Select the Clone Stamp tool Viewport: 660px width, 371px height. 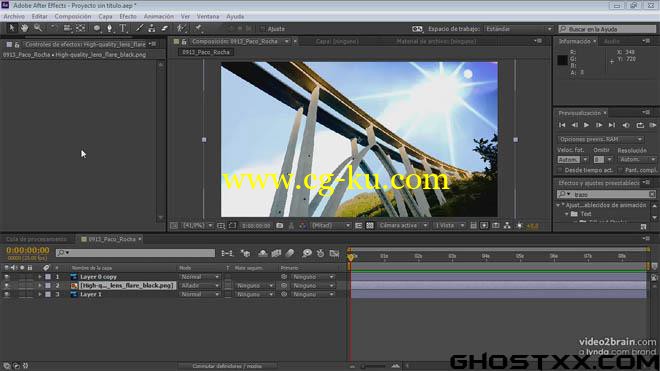[x=152, y=28]
